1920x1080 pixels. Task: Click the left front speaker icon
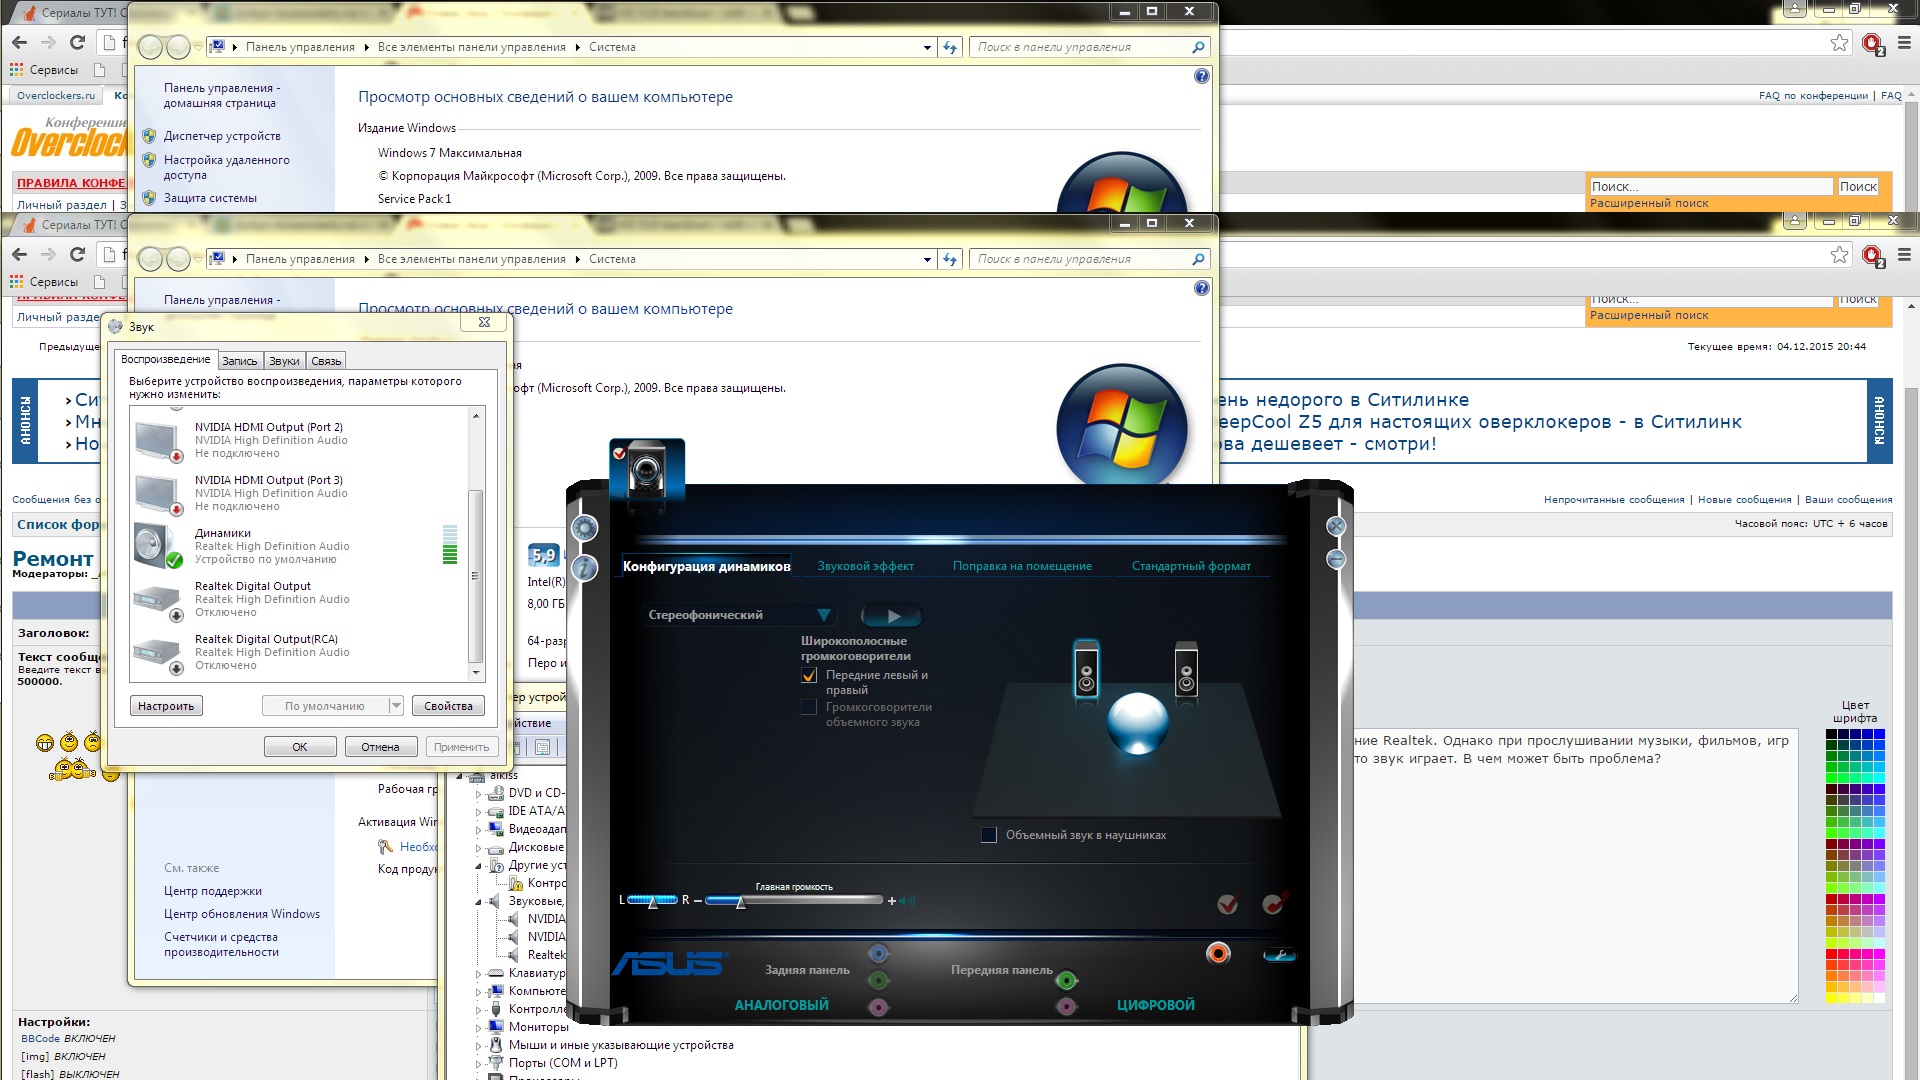point(1086,670)
